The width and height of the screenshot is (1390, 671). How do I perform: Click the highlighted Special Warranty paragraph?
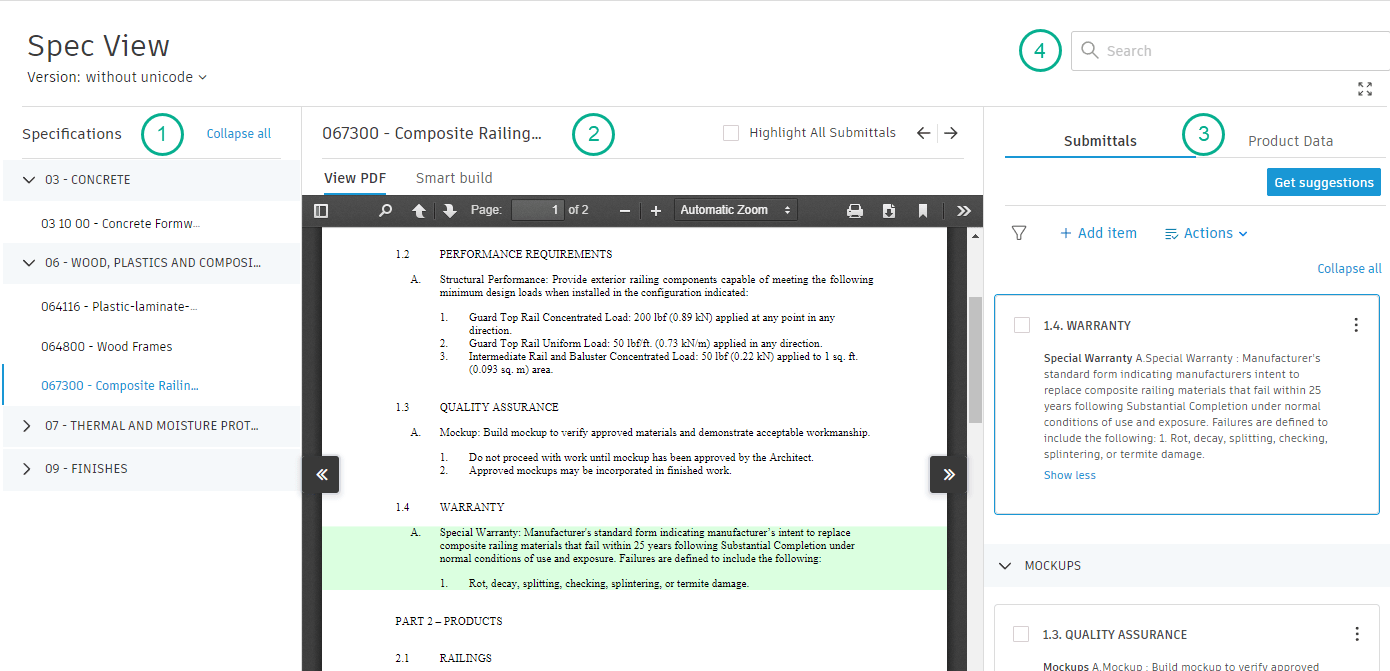click(x=634, y=558)
